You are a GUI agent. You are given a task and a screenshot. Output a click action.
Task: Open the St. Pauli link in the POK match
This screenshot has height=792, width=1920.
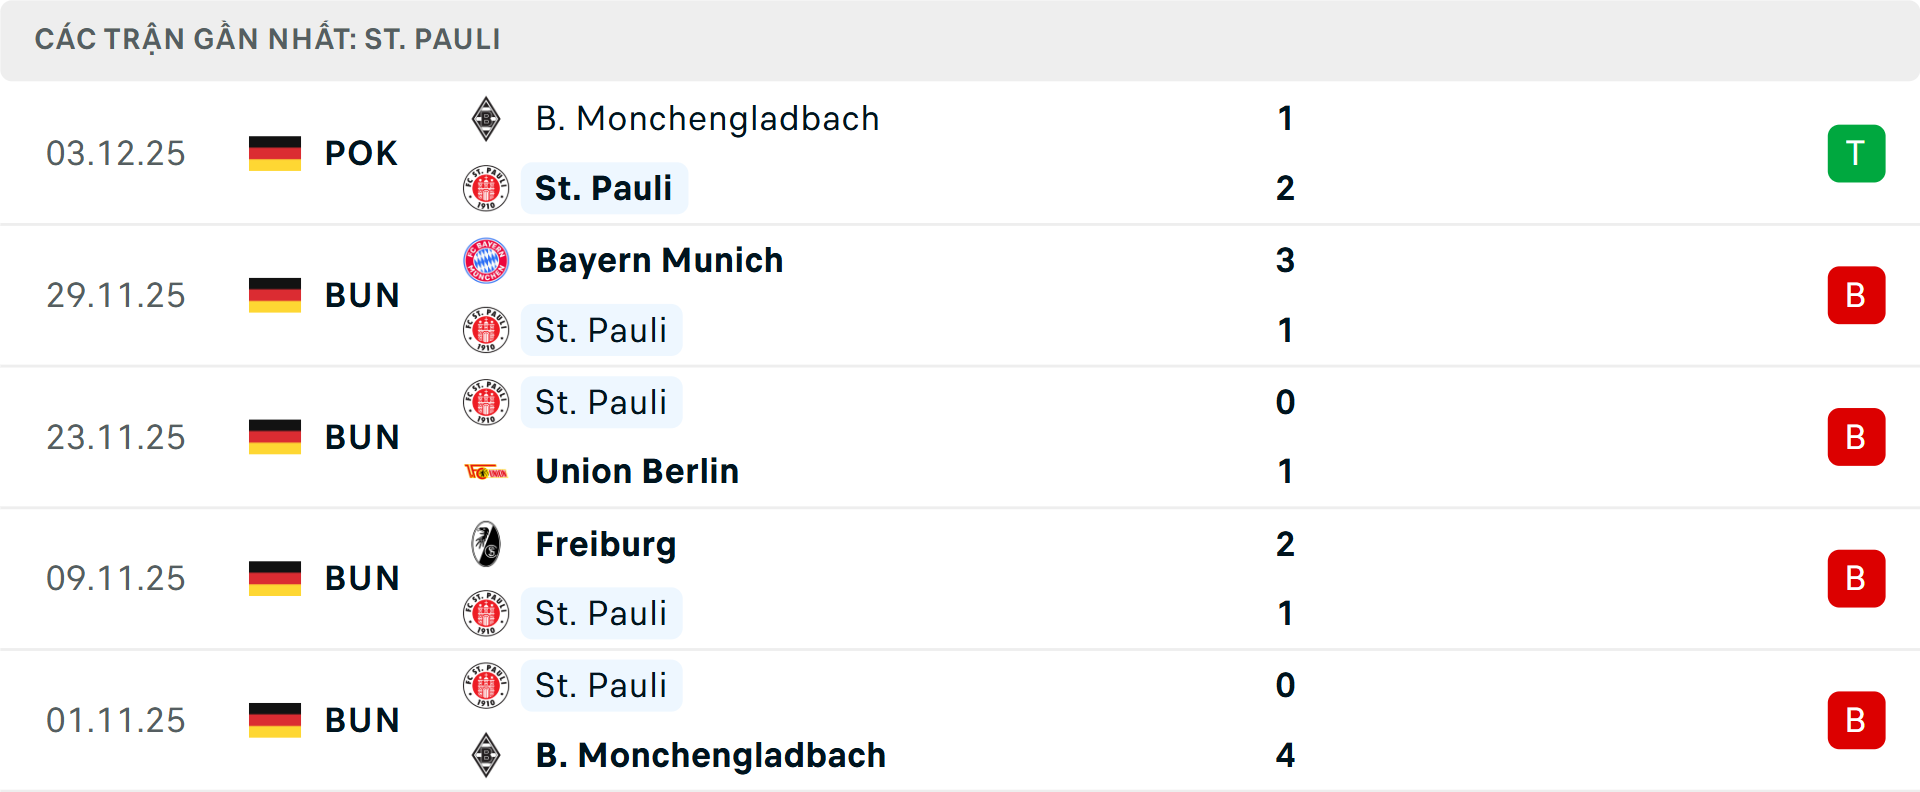pyautogui.click(x=603, y=187)
